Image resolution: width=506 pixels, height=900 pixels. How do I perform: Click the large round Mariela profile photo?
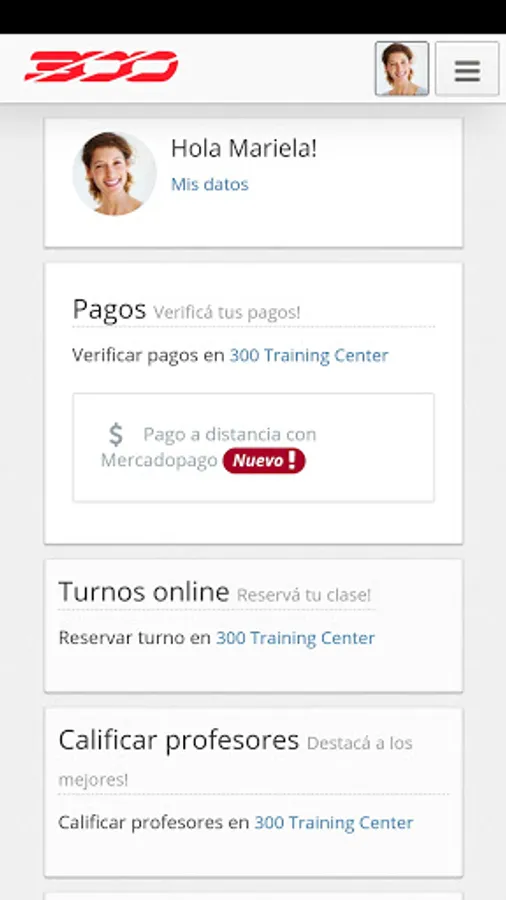tap(114, 173)
